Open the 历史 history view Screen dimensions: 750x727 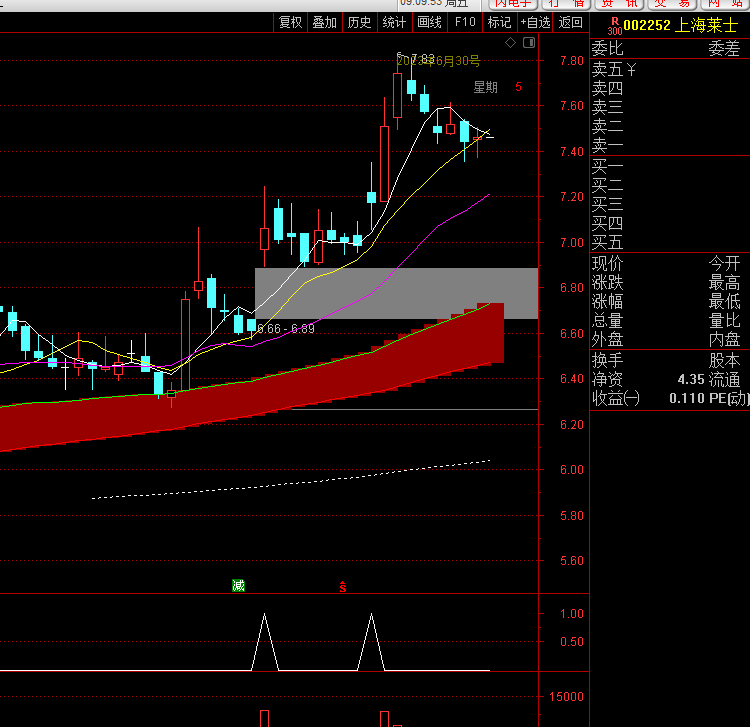coord(360,22)
